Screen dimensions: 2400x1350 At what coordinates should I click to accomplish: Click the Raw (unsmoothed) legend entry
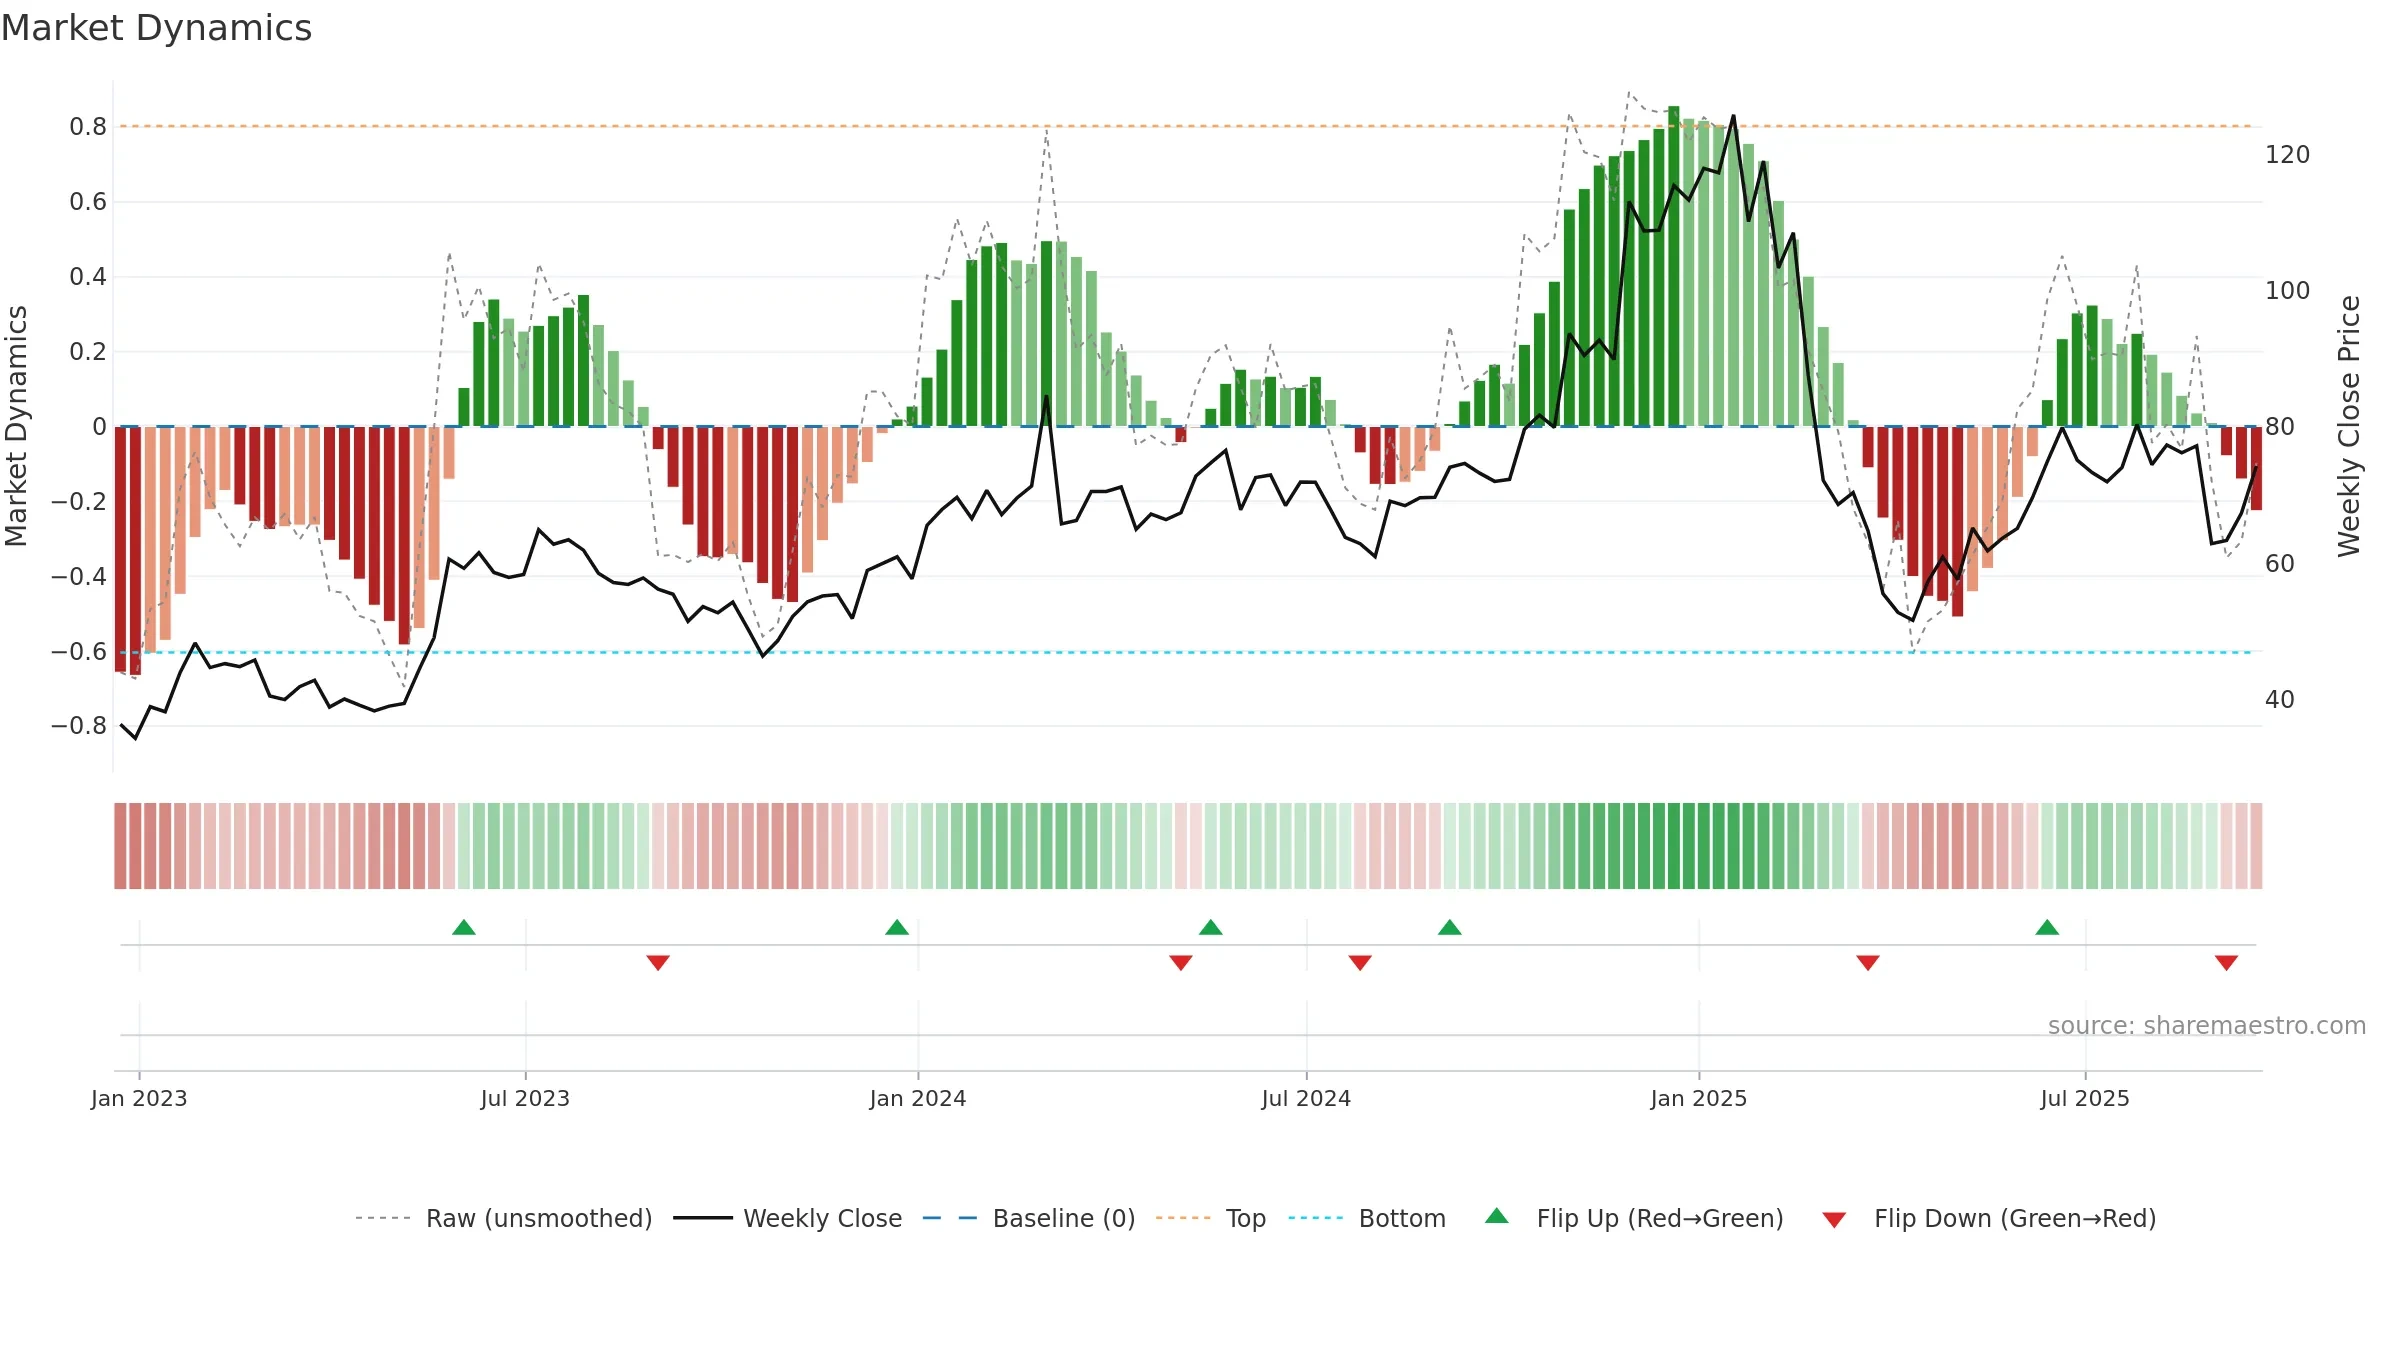pyautogui.click(x=503, y=1218)
